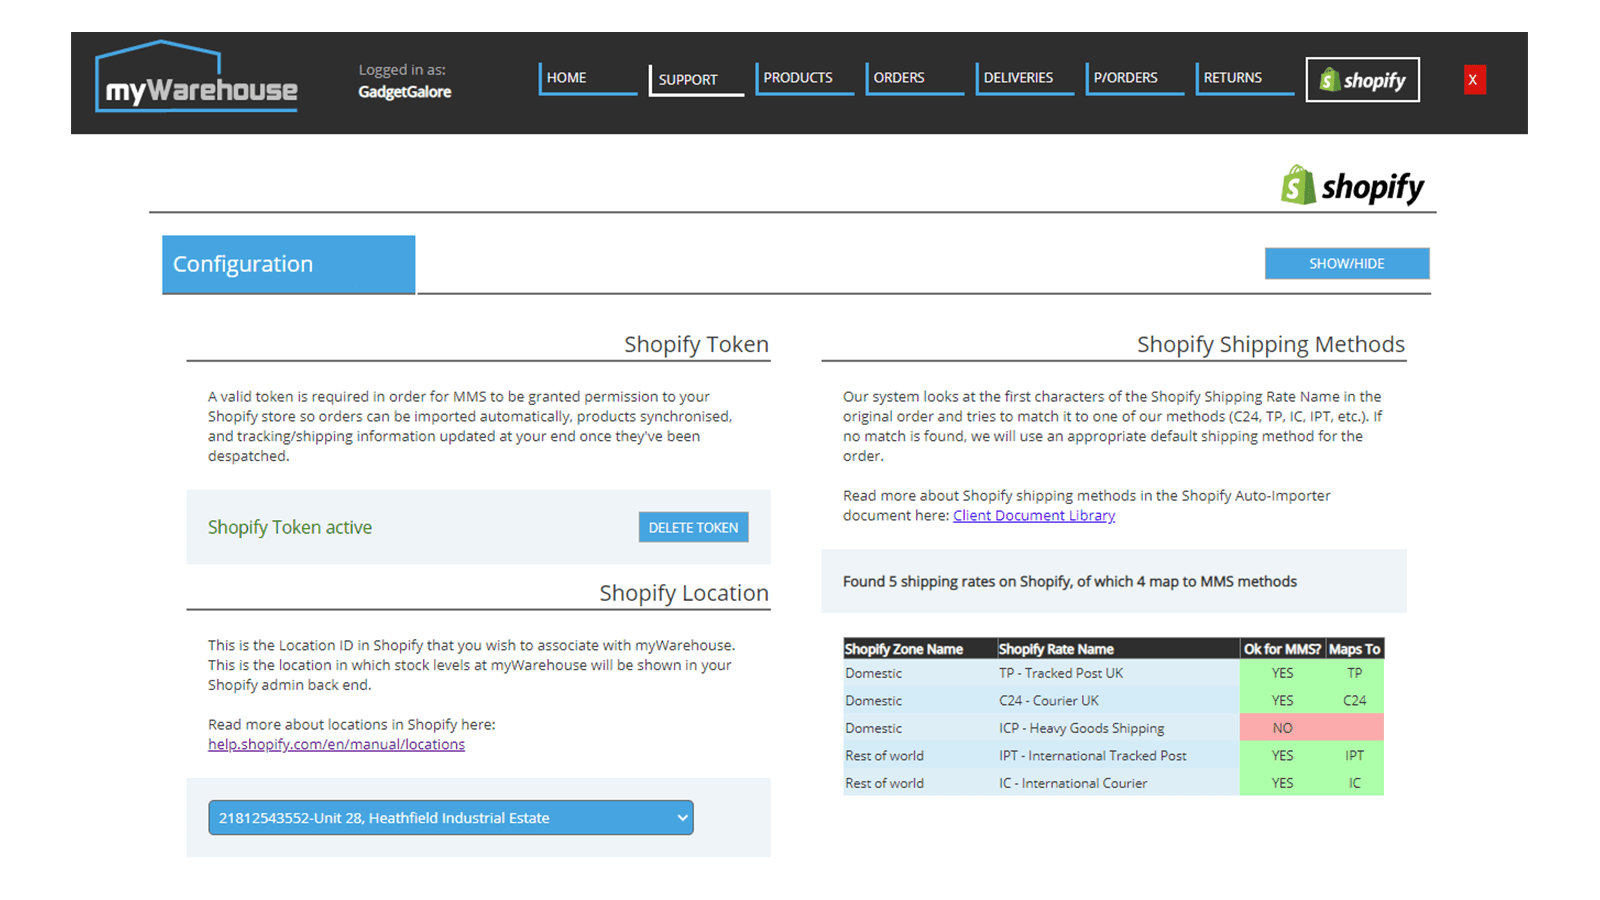Go to the ORDERS page
The width and height of the screenshot is (1600, 900).
[x=898, y=77]
